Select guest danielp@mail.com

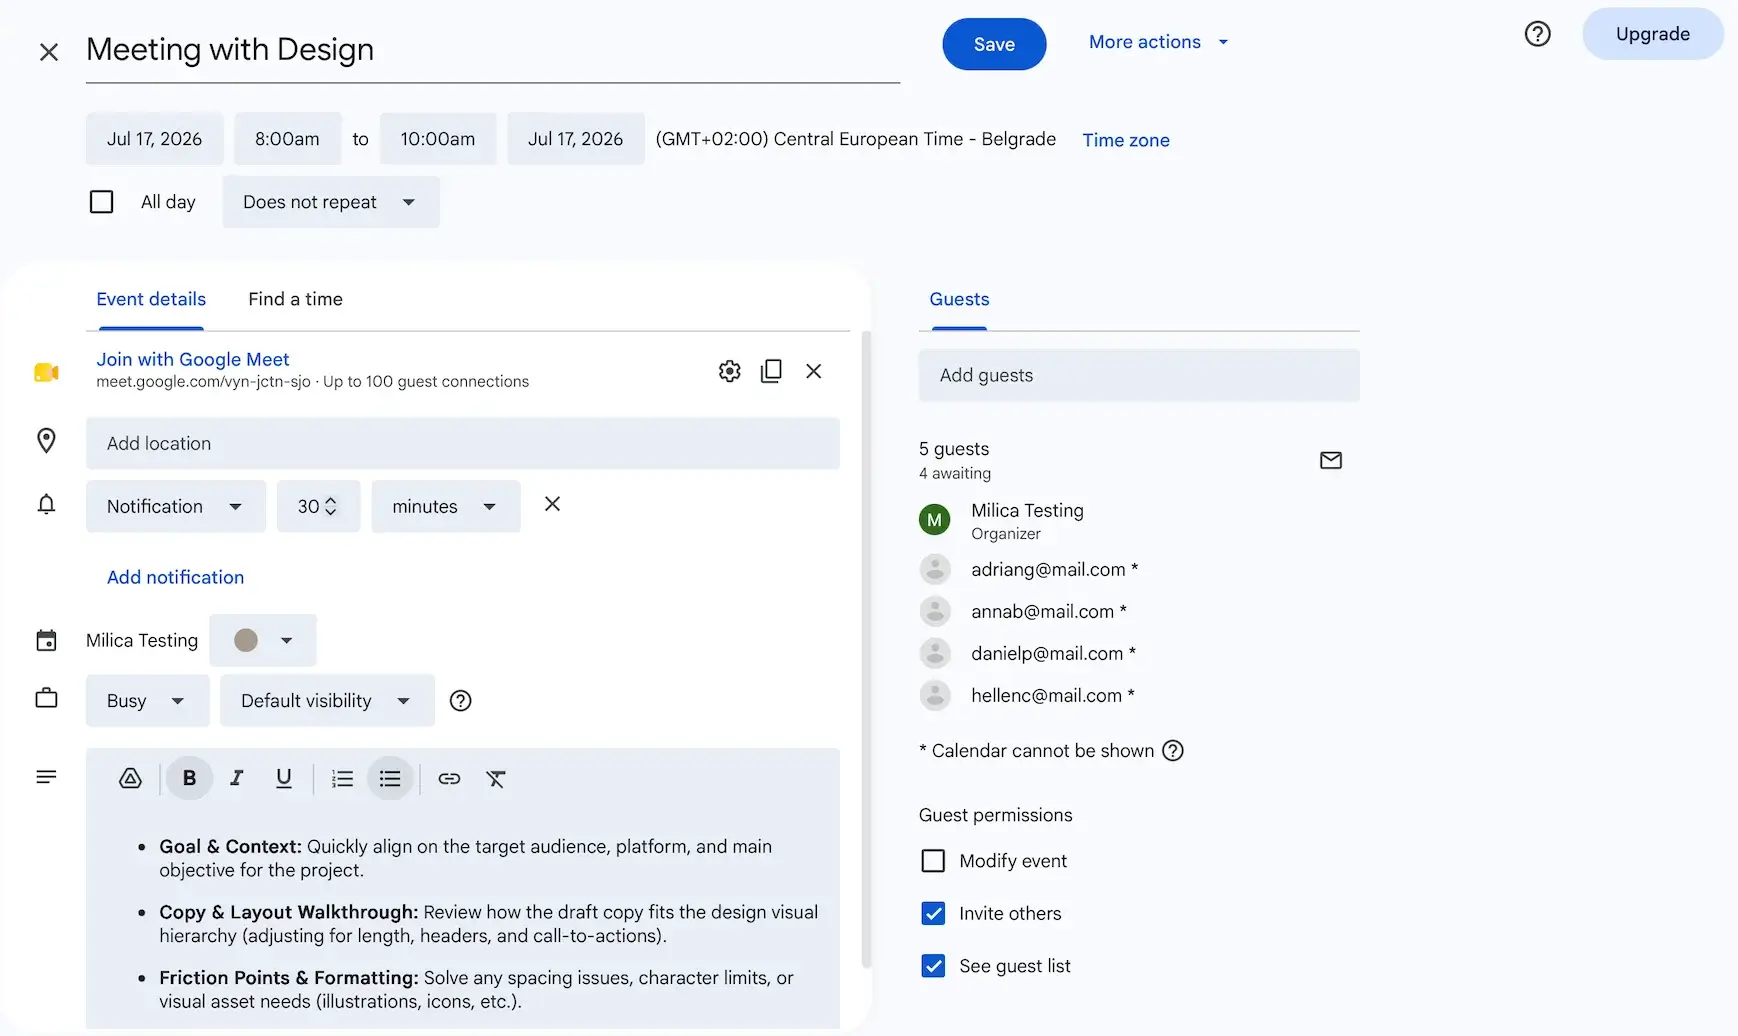click(1053, 653)
